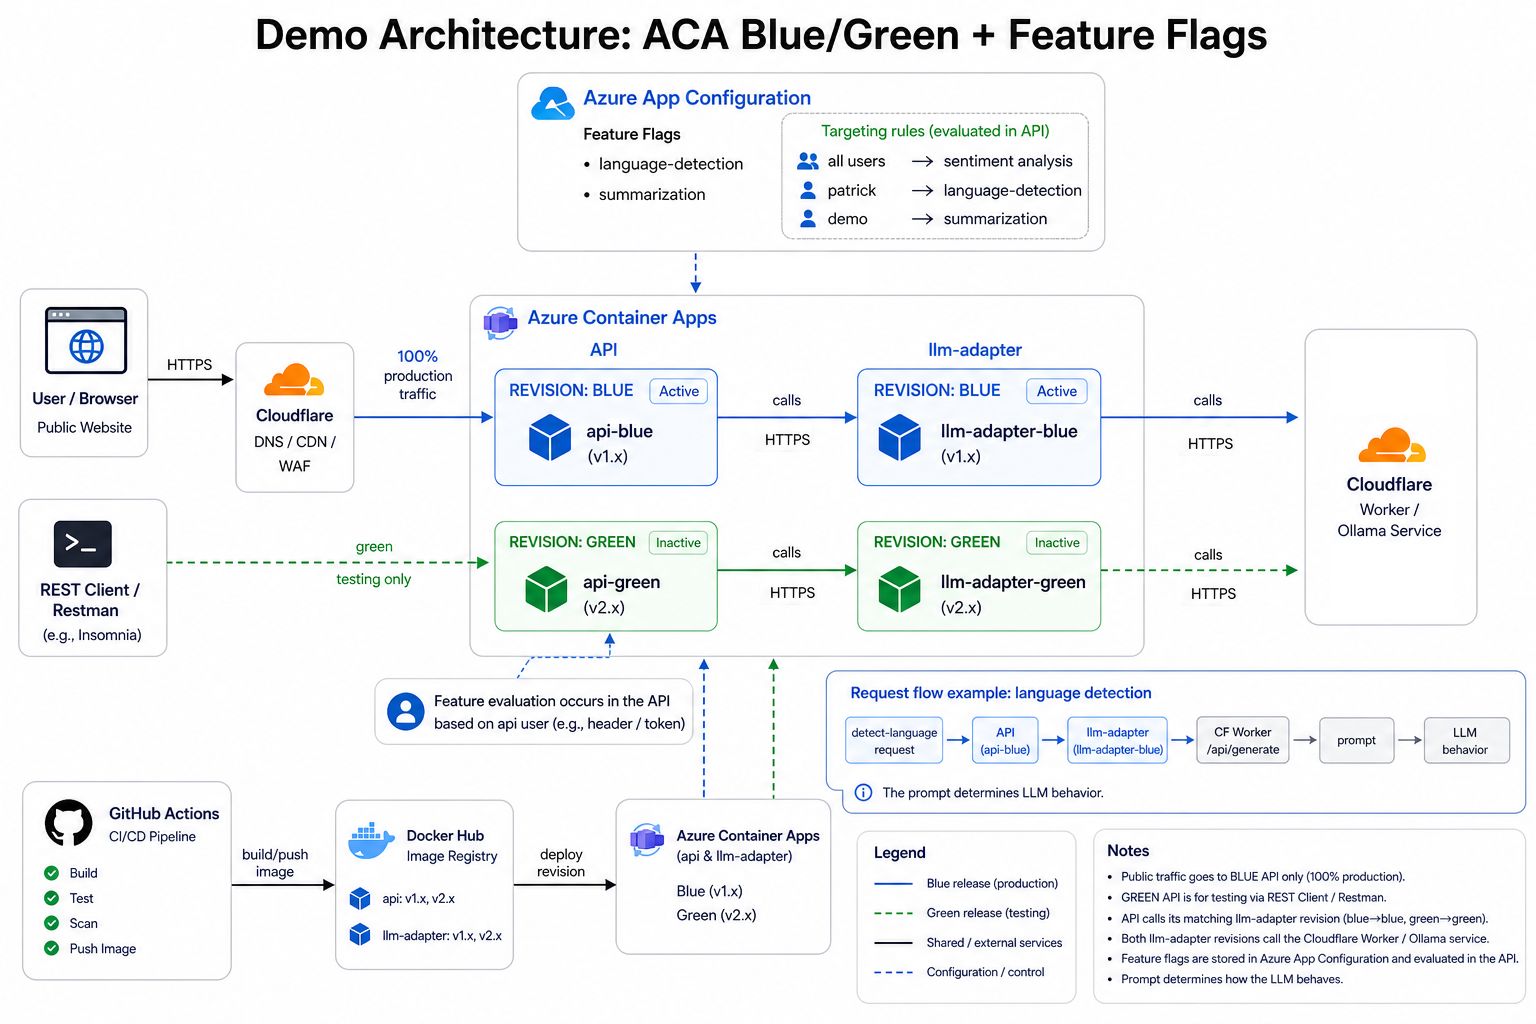Click the Azure App Configuration cloud icon
Screen dimensions: 1536x1024
[552, 103]
